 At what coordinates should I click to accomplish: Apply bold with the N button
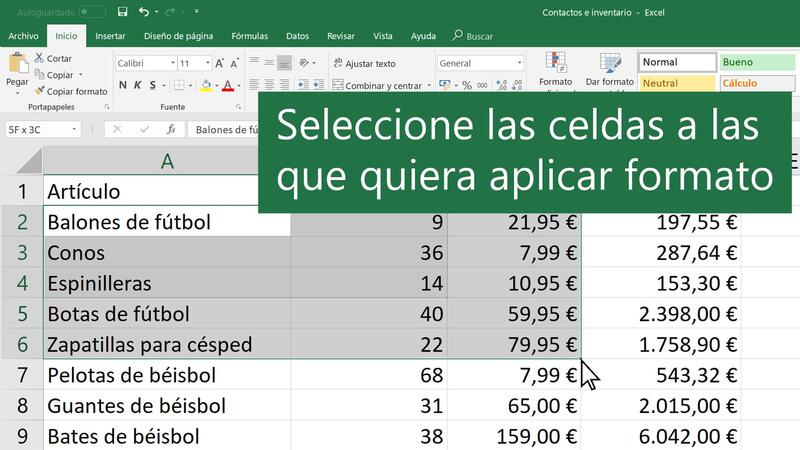coord(122,85)
